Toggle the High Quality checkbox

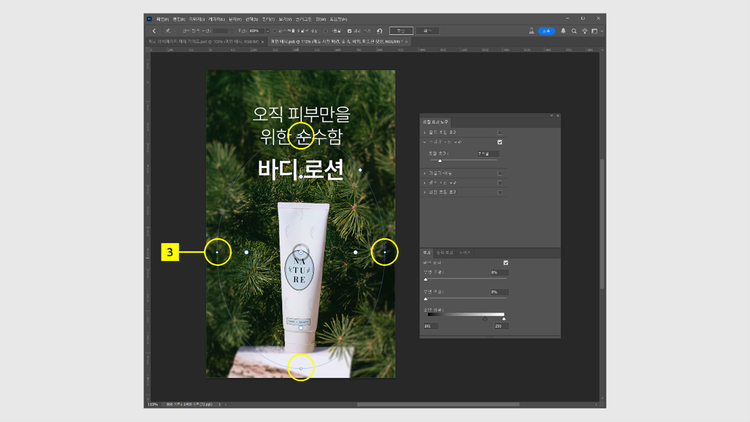[326, 31]
